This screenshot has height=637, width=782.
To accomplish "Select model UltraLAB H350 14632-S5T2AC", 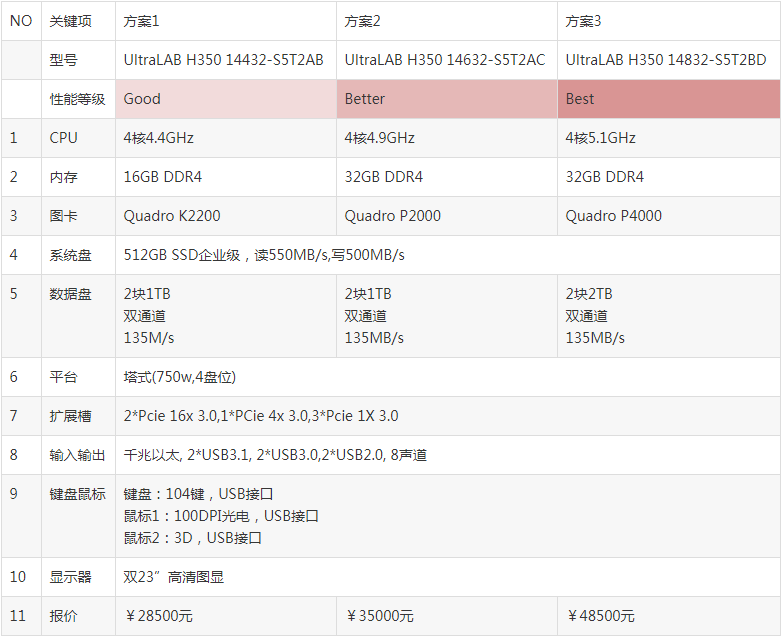I will coord(445,60).
